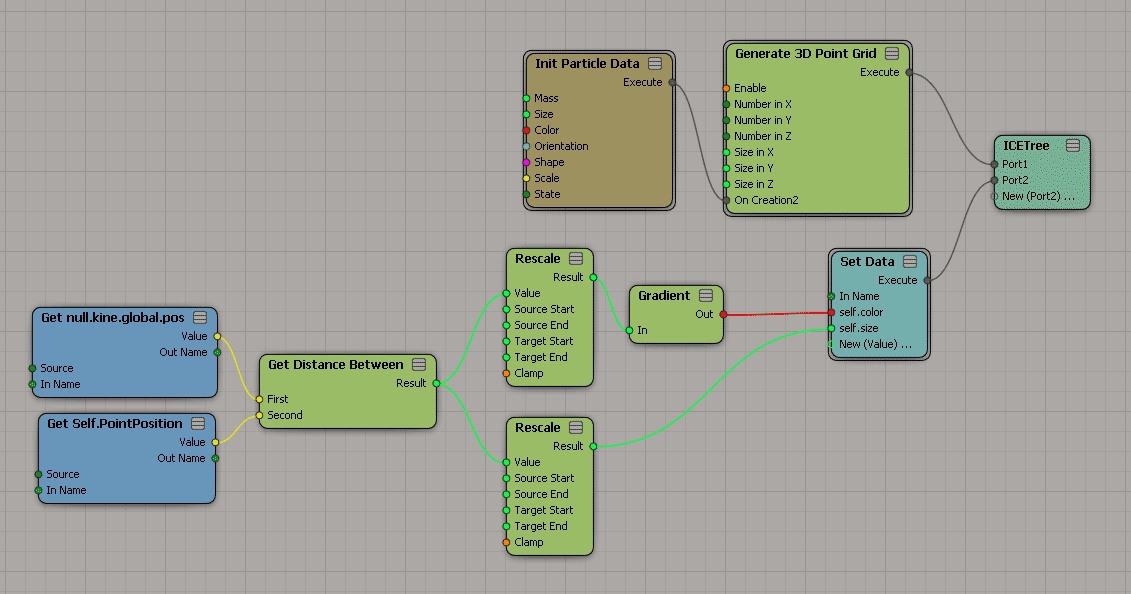The image size is (1131, 594).
Task: Click Init Particle Data Execute output port
Action: pos(672,82)
